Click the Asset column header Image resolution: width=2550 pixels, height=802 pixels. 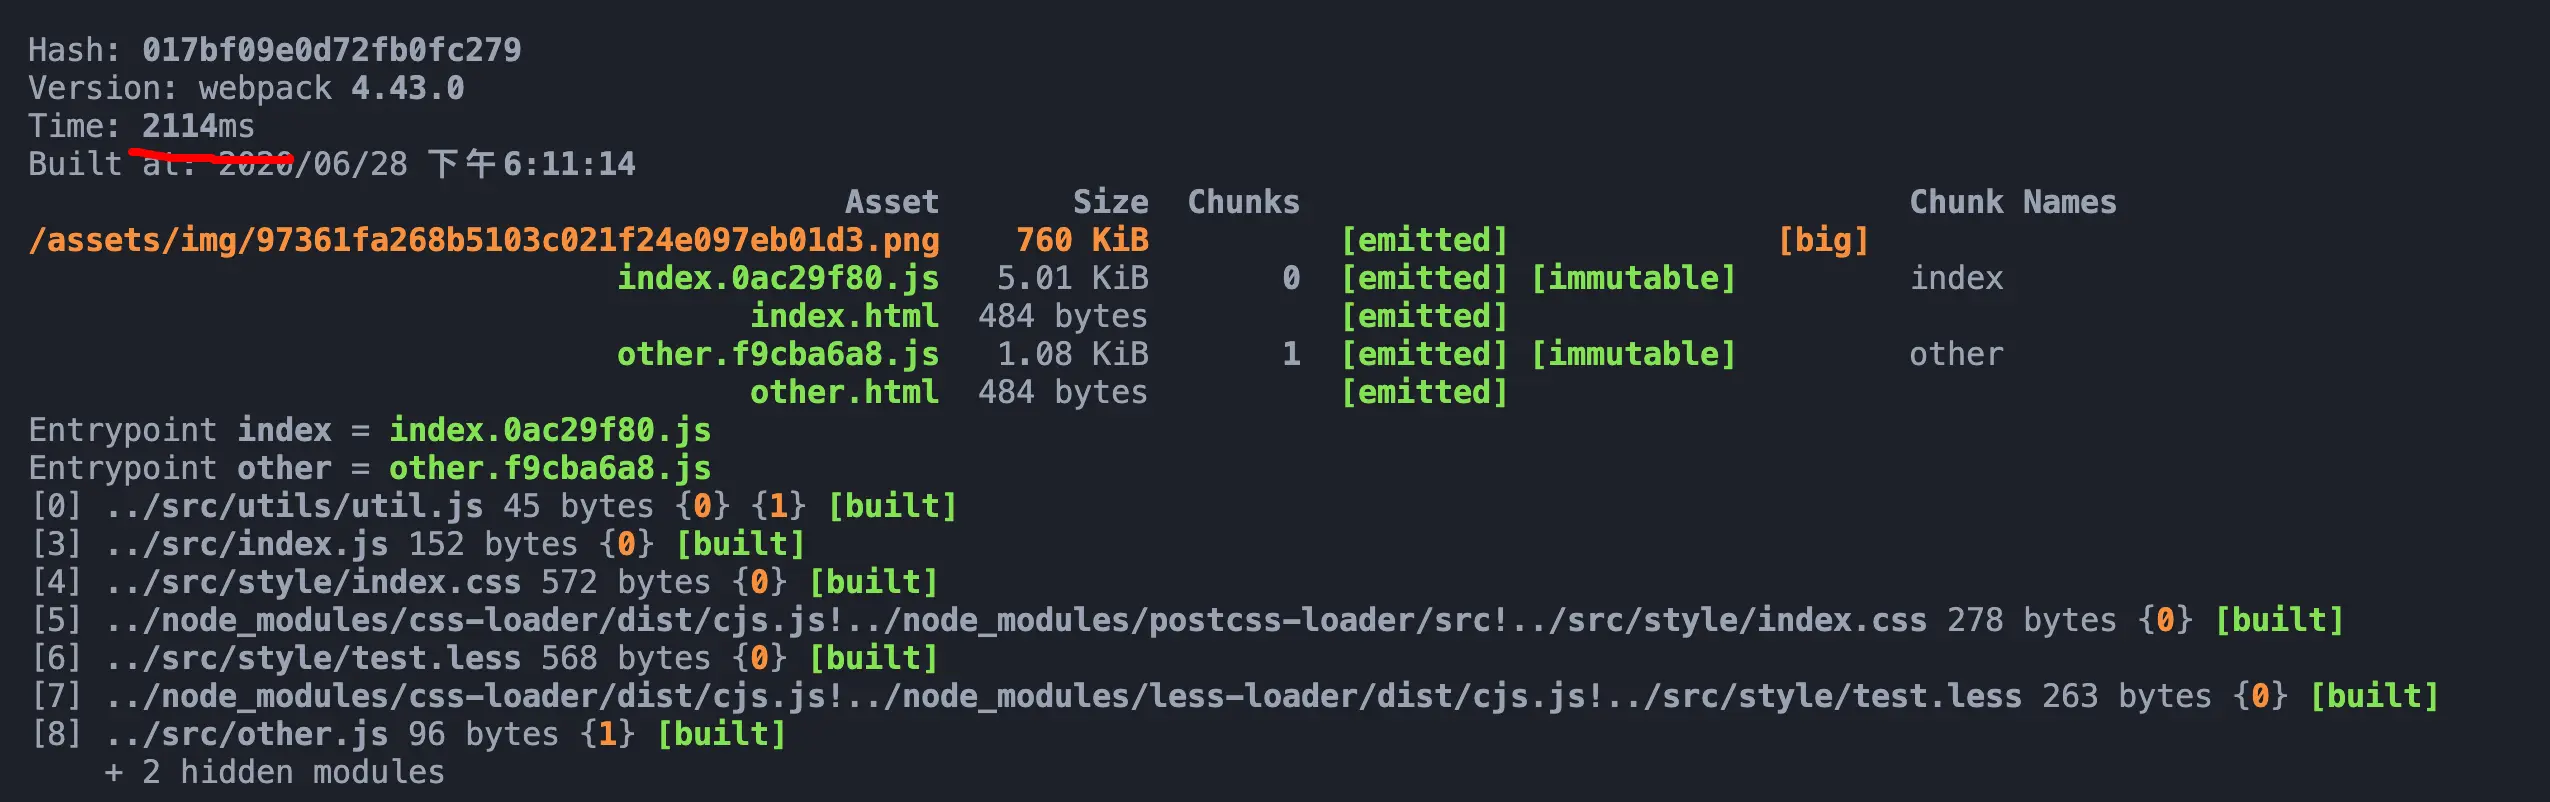pyautogui.click(x=892, y=202)
